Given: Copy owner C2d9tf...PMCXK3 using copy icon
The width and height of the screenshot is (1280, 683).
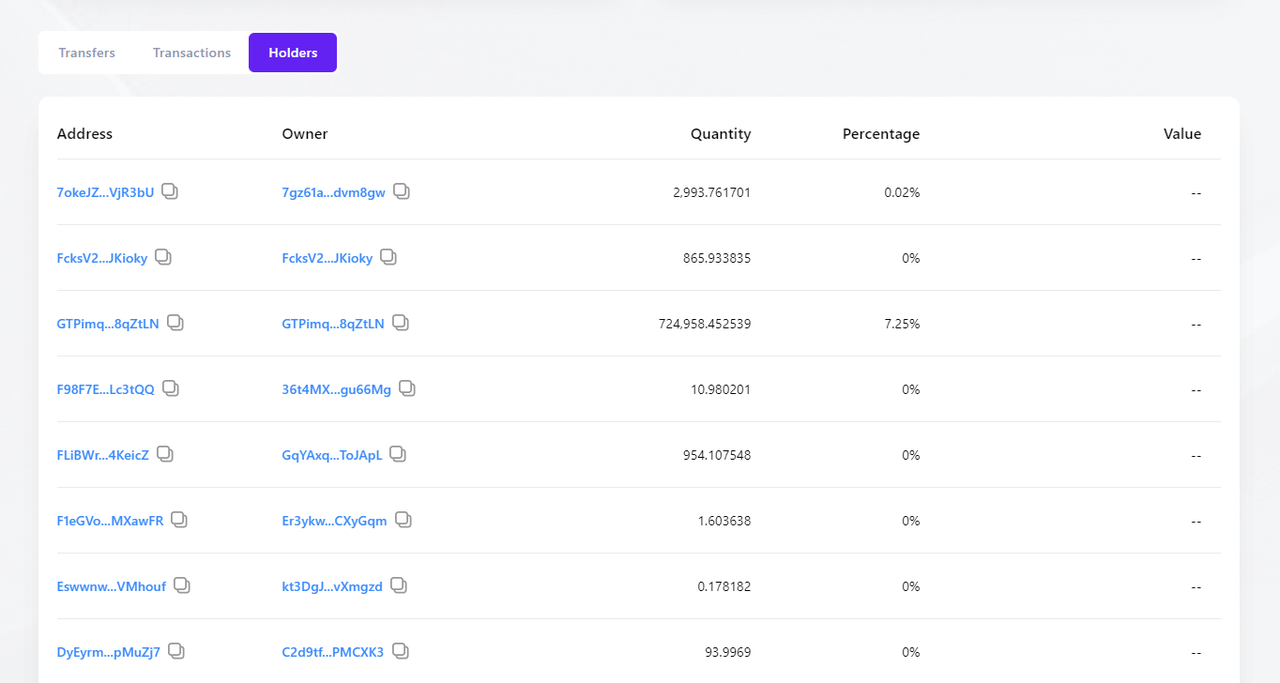Looking at the screenshot, I should (400, 651).
